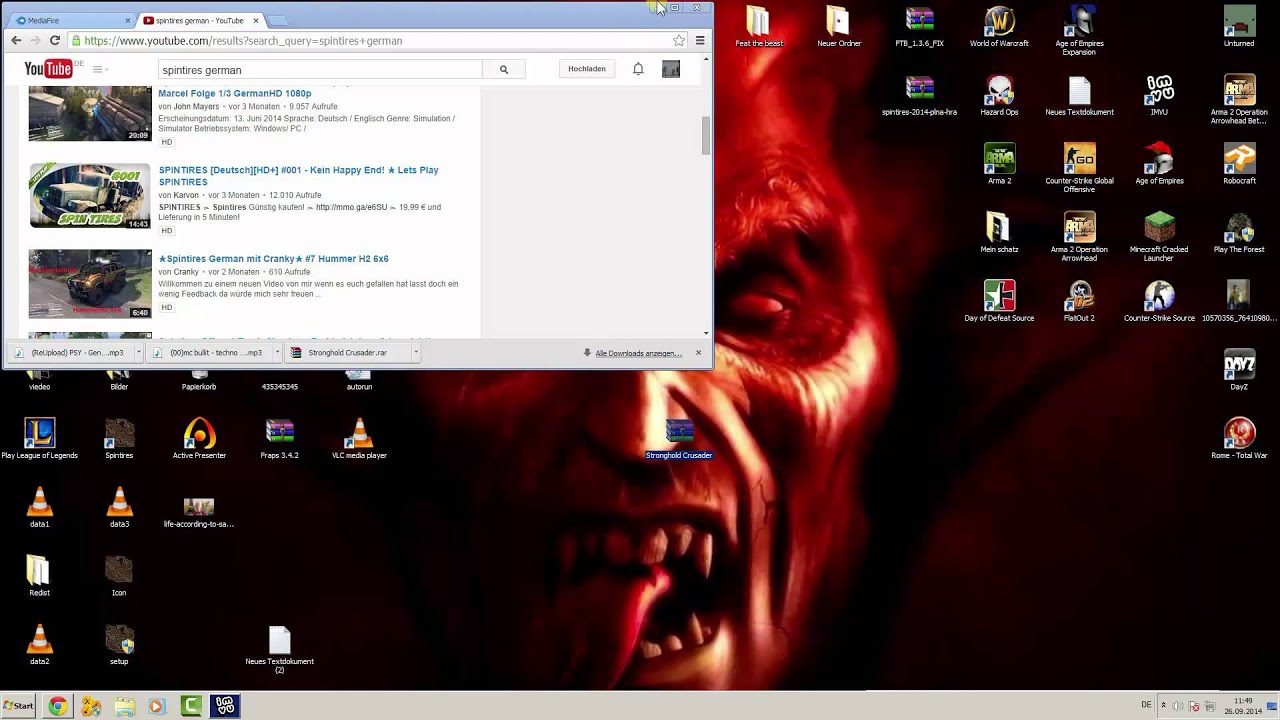
Task: Click the YouTube logo
Action: click(x=49, y=69)
